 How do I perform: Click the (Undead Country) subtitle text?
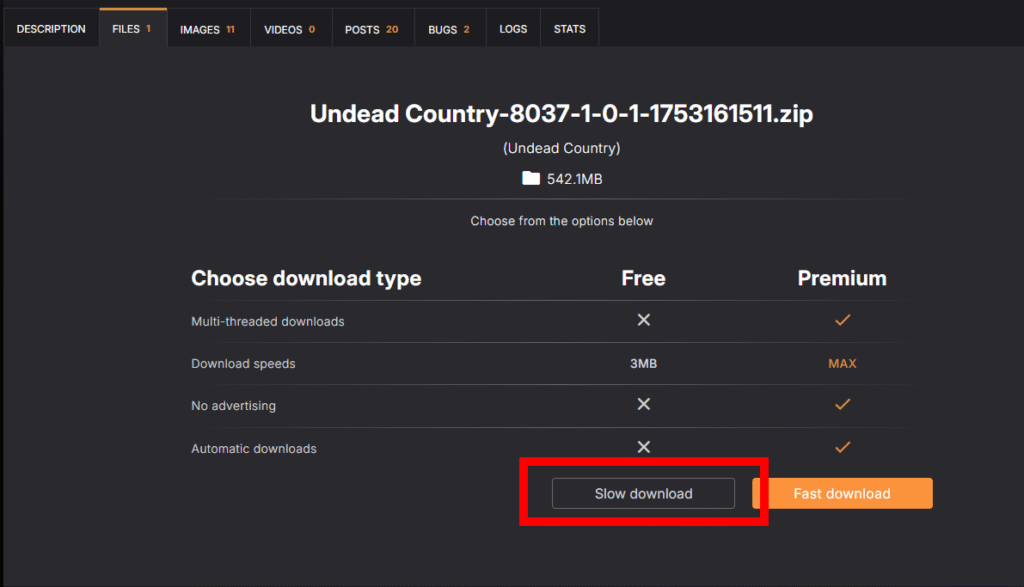click(x=562, y=148)
